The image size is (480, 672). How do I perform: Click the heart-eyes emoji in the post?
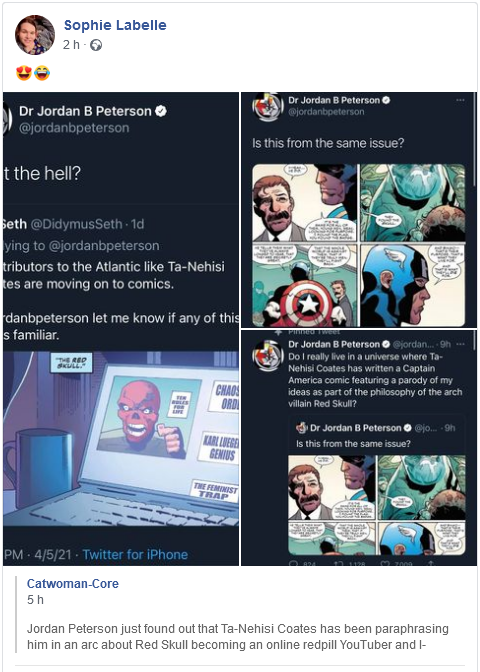pos(24,73)
